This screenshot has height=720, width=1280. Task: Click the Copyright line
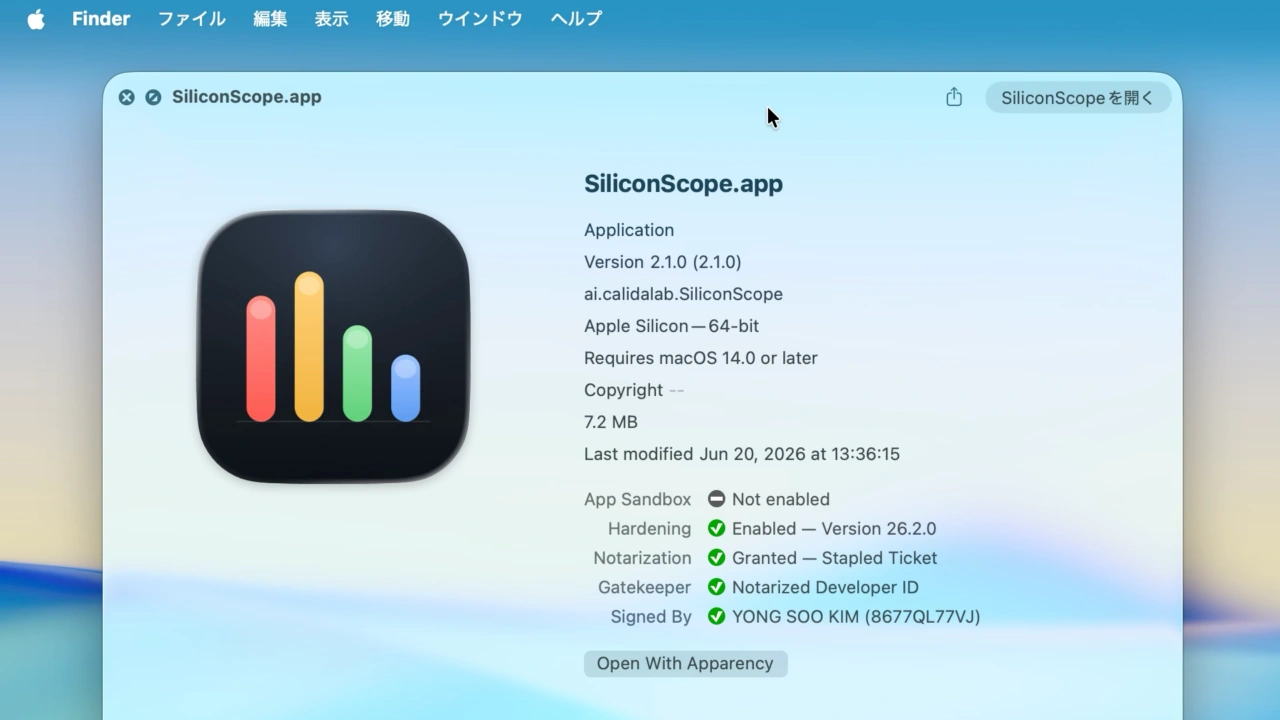click(x=634, y=390)
